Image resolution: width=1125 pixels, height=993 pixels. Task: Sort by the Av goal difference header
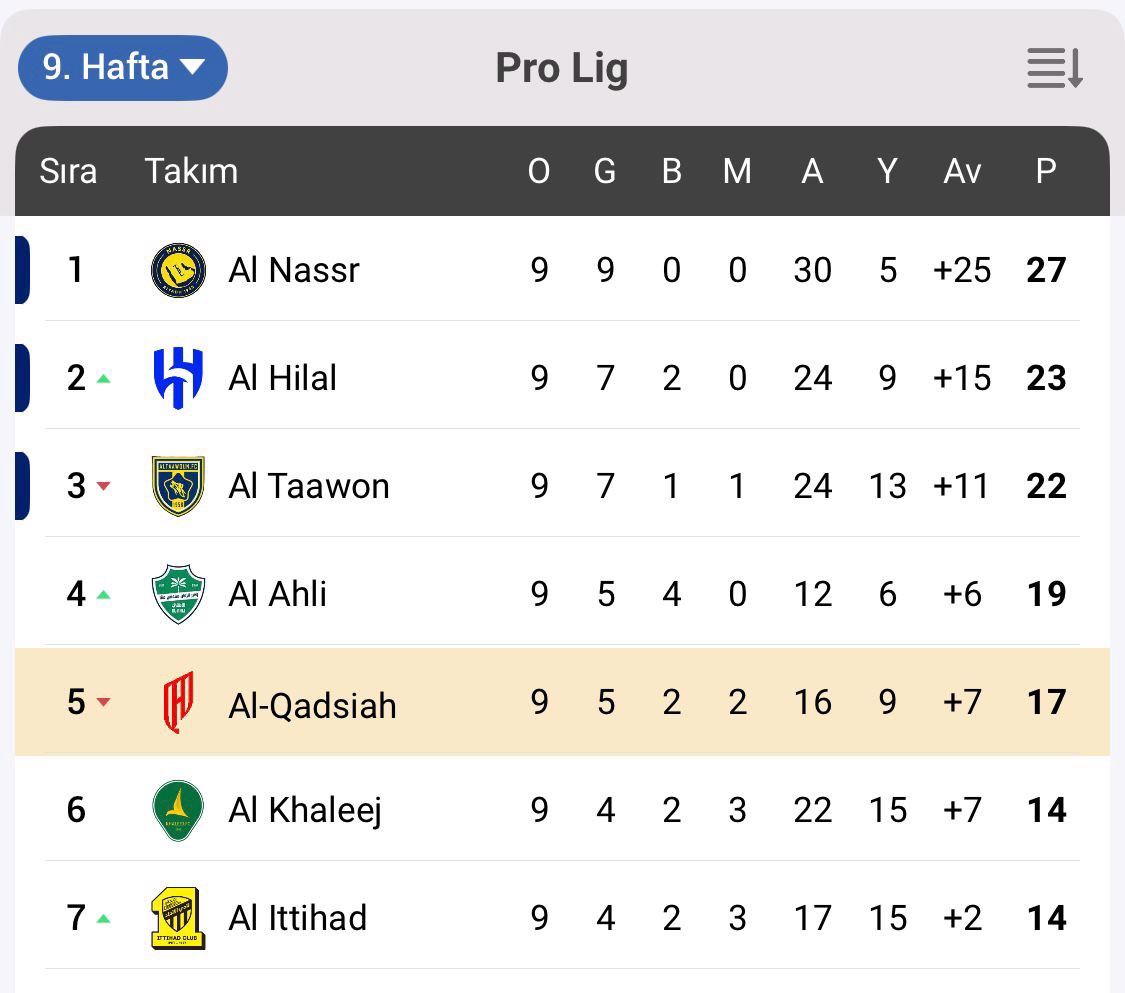(x=961, y=171)
